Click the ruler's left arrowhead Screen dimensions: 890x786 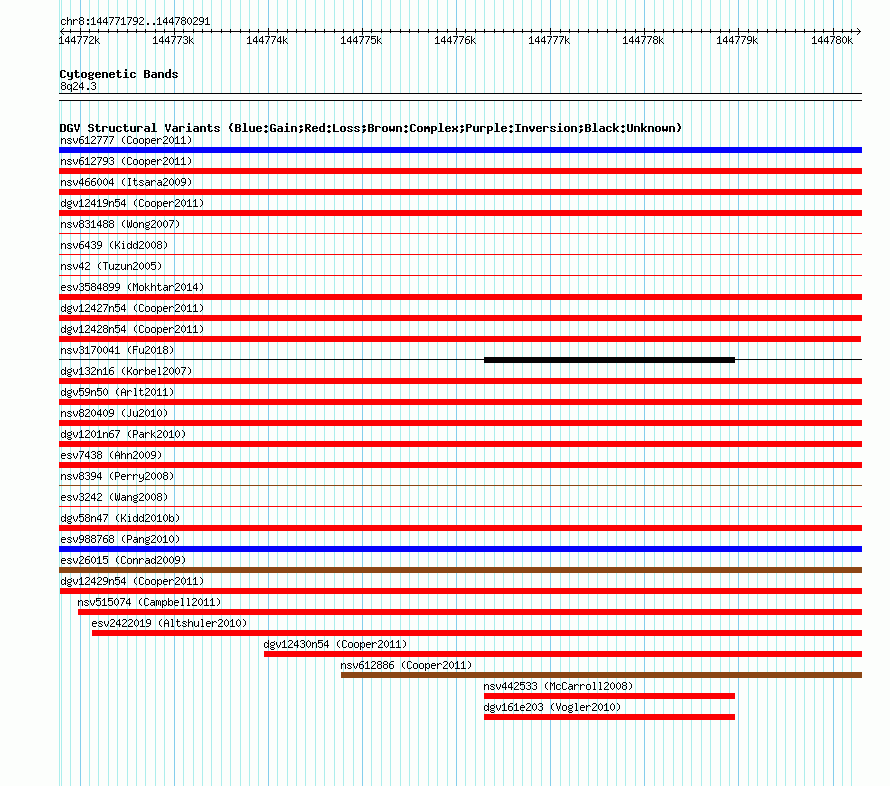tap(62, 31)
